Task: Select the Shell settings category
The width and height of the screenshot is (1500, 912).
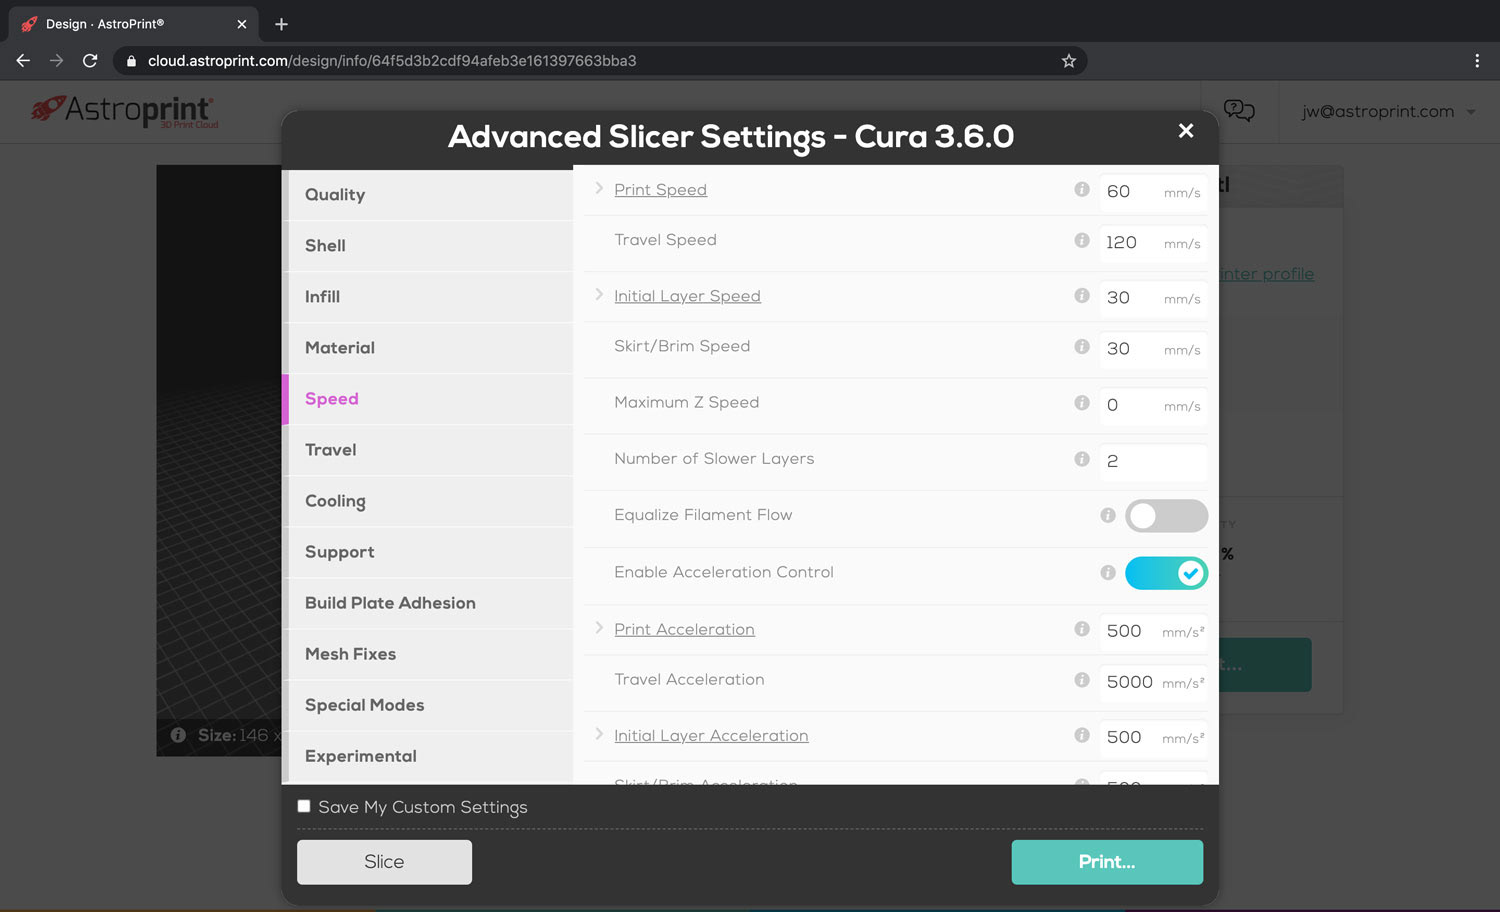Action: [430, 246]
